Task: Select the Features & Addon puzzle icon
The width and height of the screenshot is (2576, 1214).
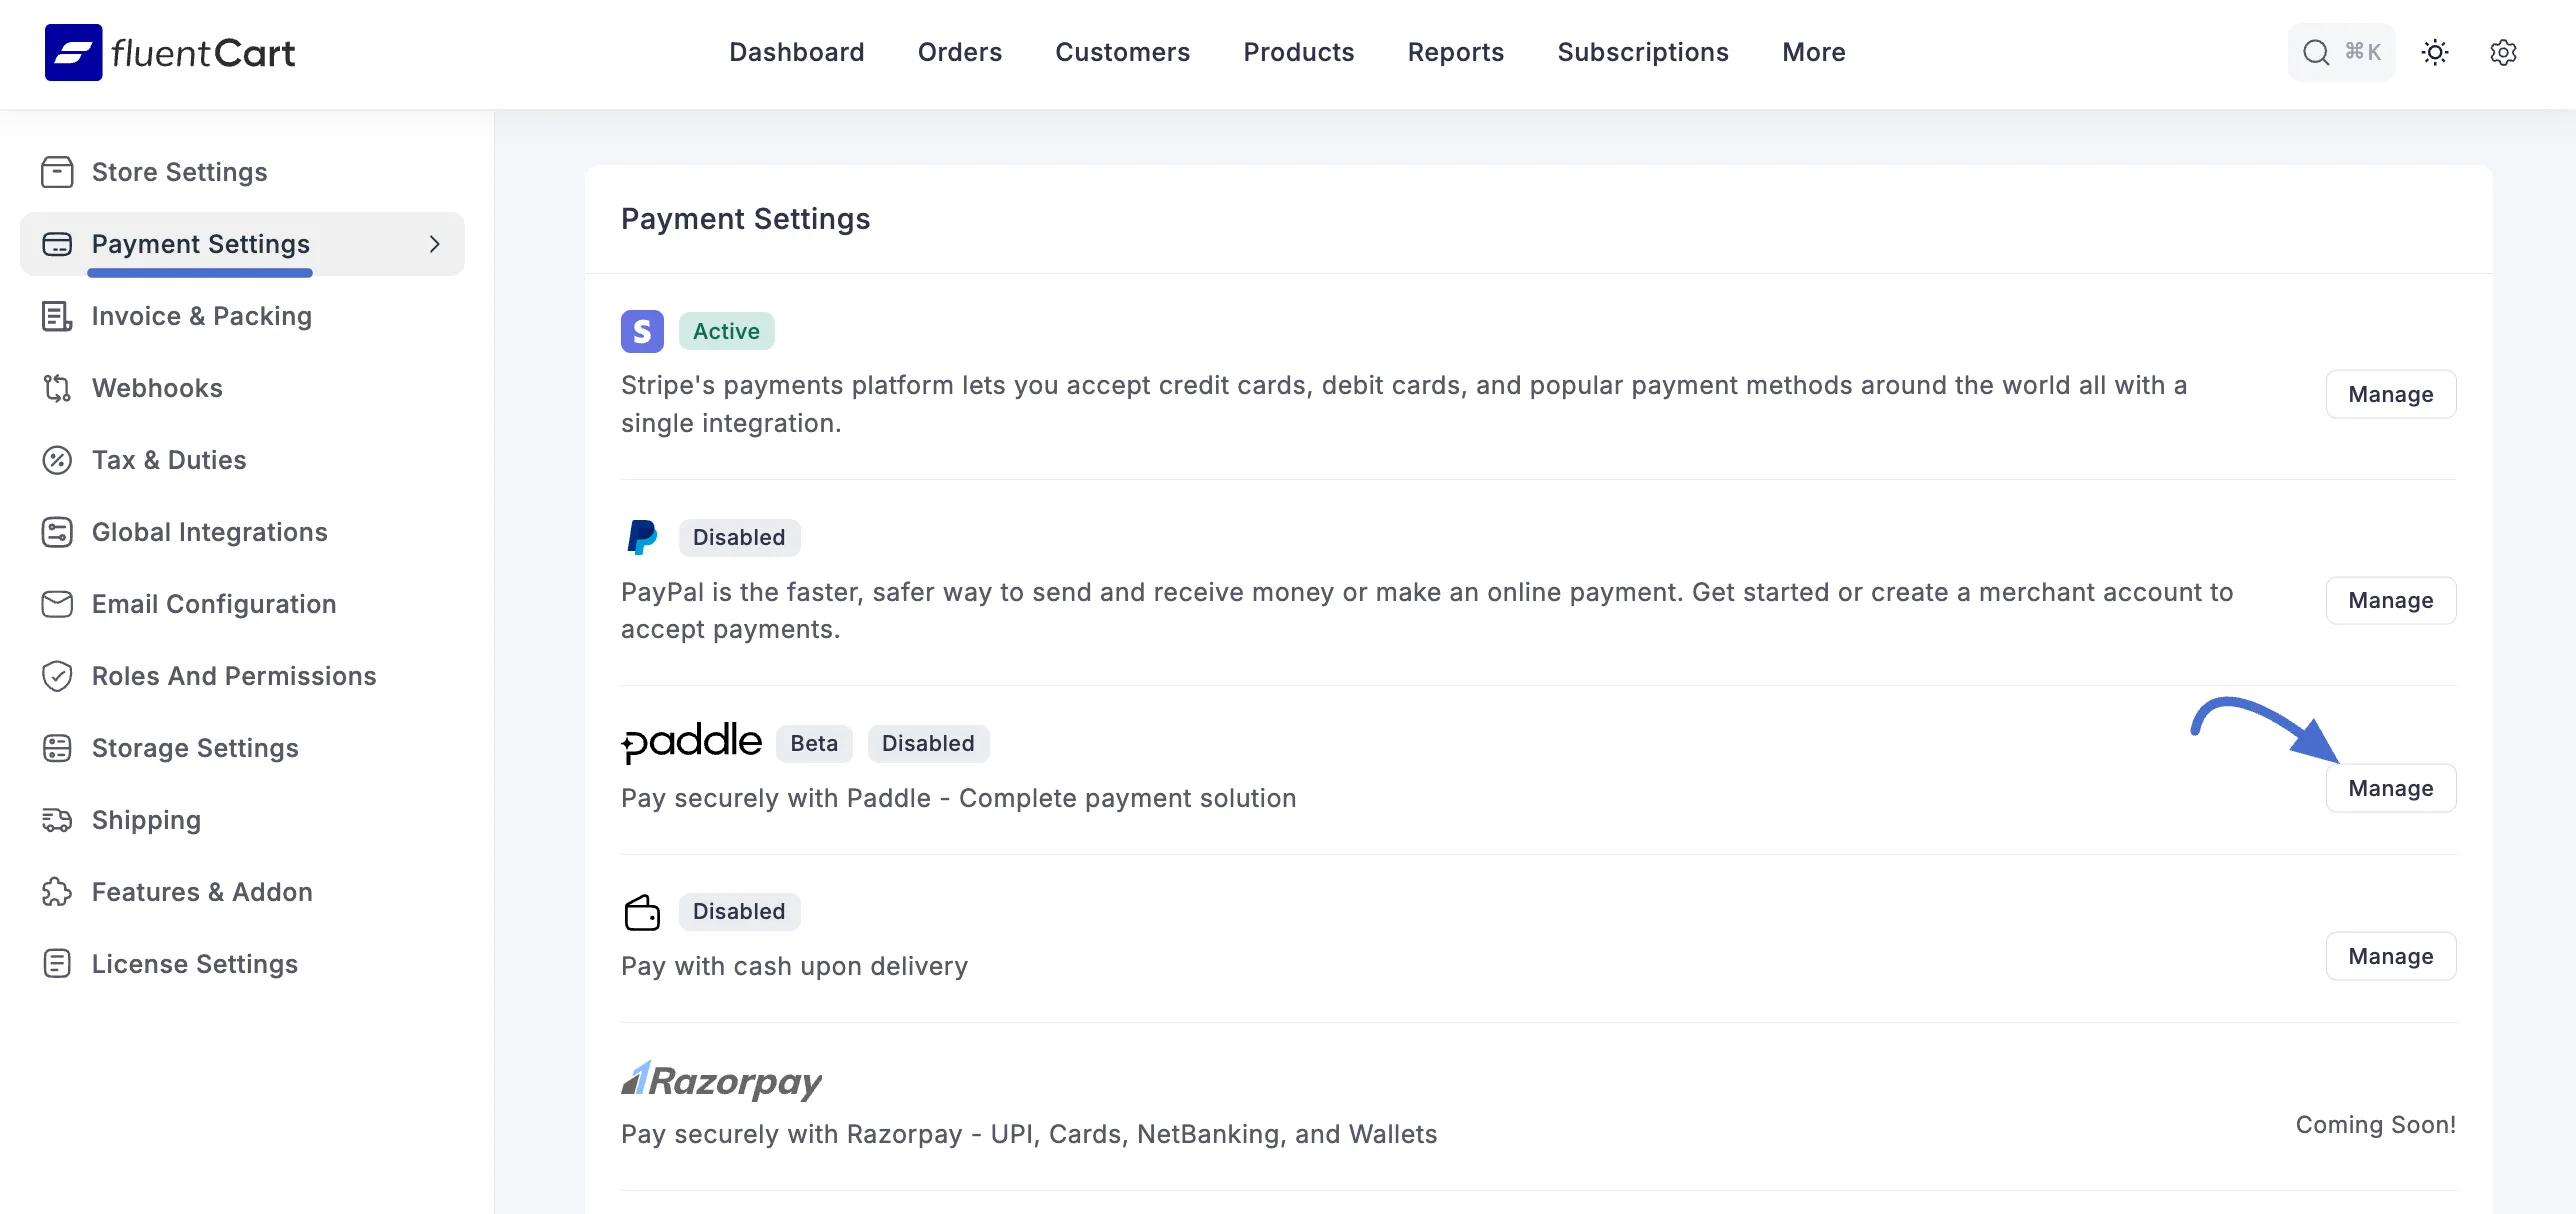Action: point(57,892)
